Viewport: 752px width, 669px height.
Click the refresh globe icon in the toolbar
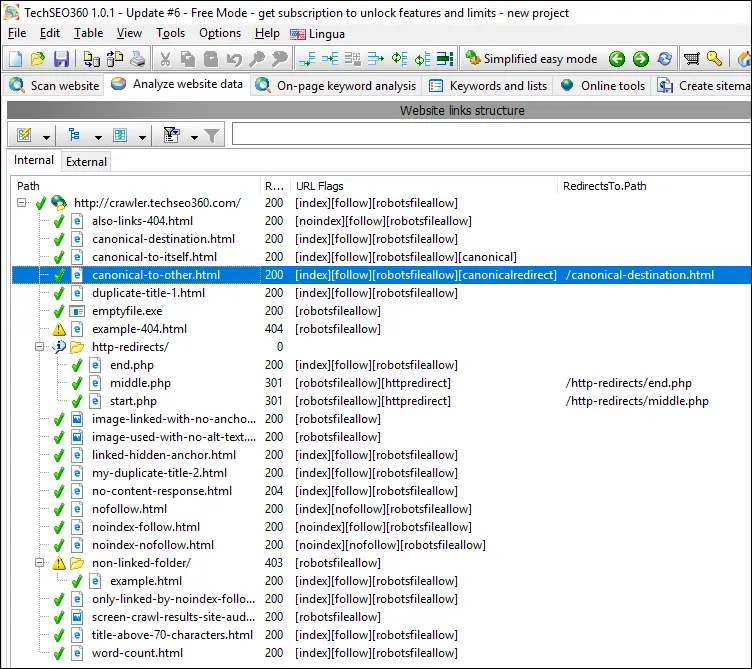[664, 59]
